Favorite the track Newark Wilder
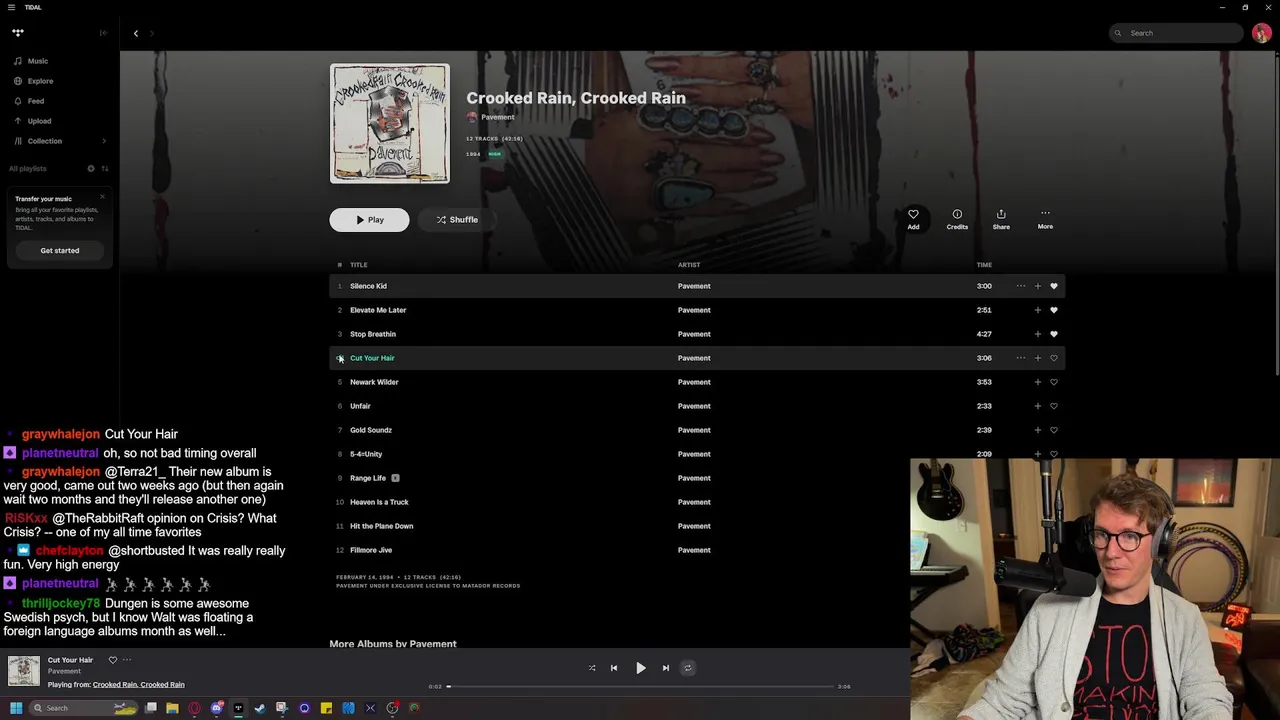The image size is (1280, 720). pyautogui.click(x=1054, y=382)
